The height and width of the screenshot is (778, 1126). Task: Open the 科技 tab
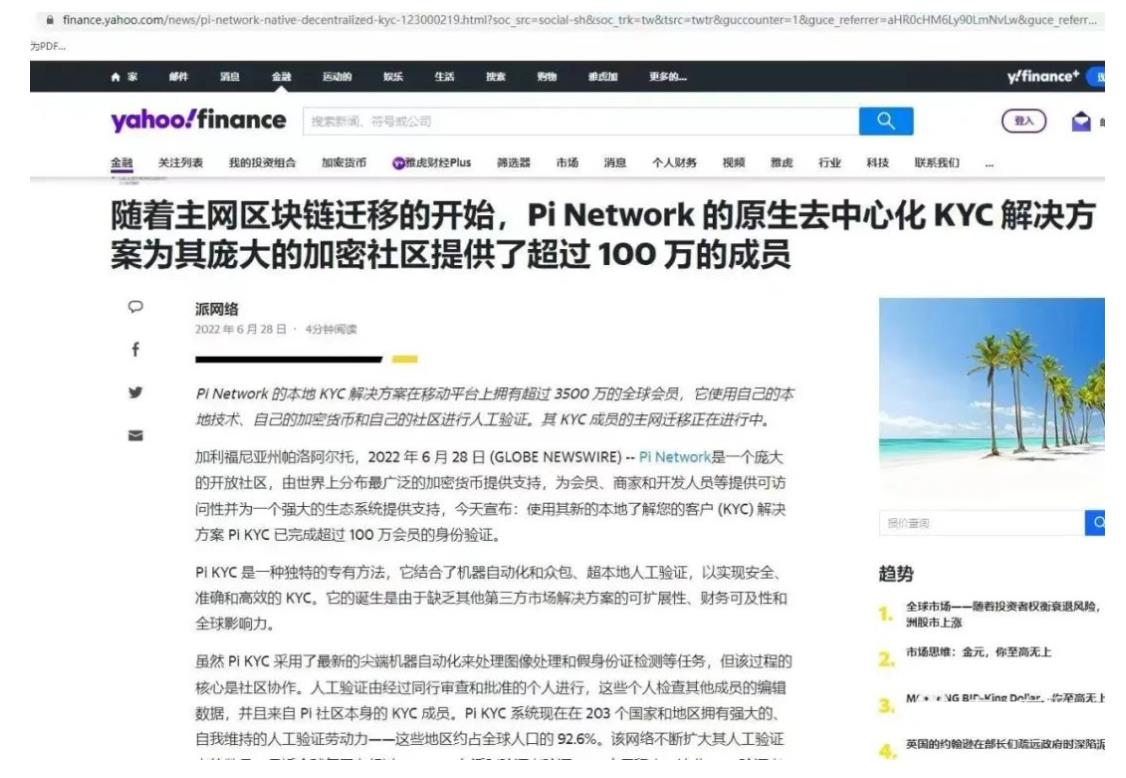(878, 163)
